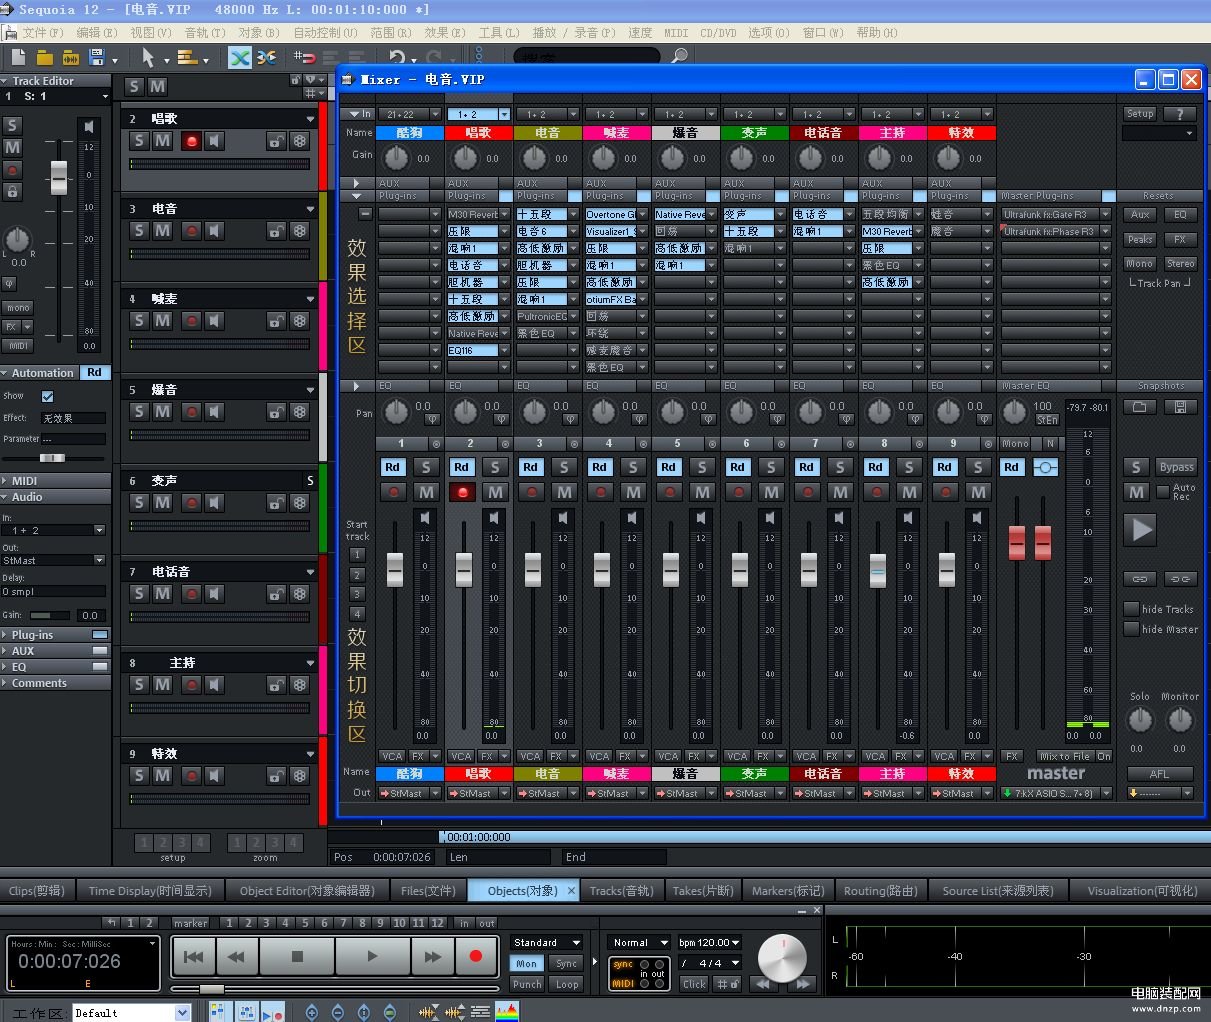
Task: Open the Default workspace dropdown
Action: click(131, 1013)
